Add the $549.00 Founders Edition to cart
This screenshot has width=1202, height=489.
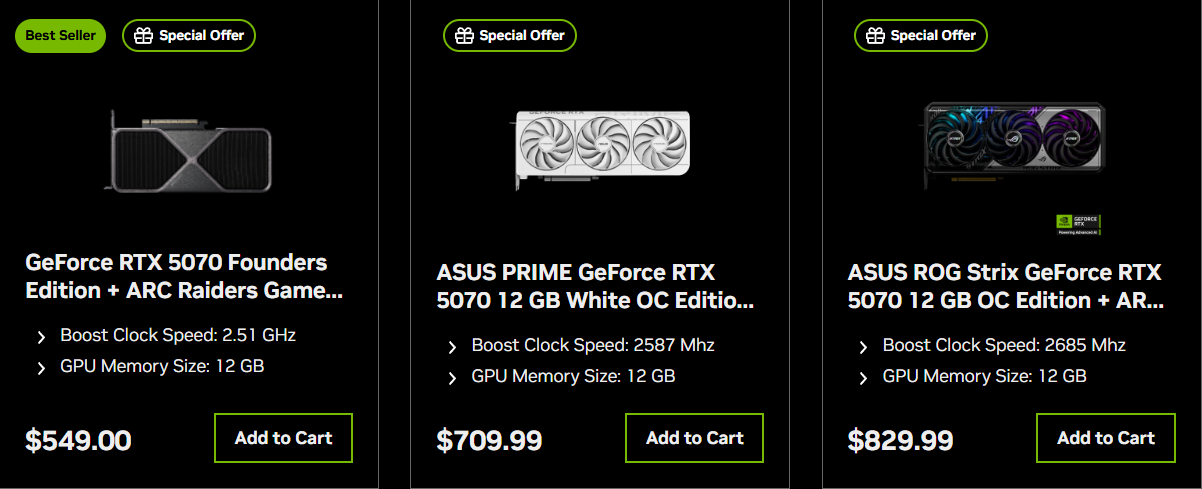click(x=283, y=438)
